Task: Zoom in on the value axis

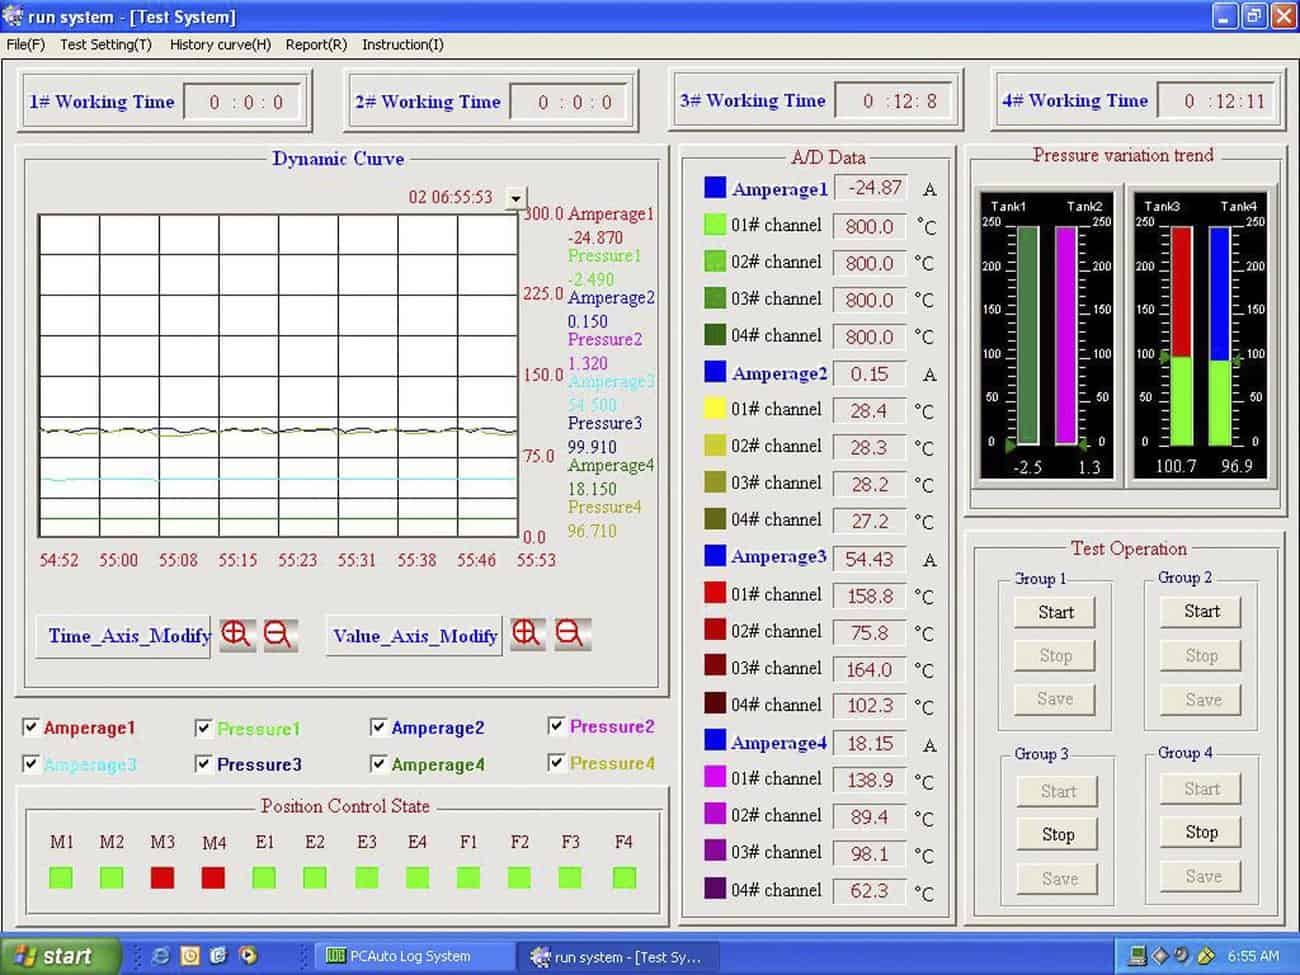Action: tap(526, 633)
